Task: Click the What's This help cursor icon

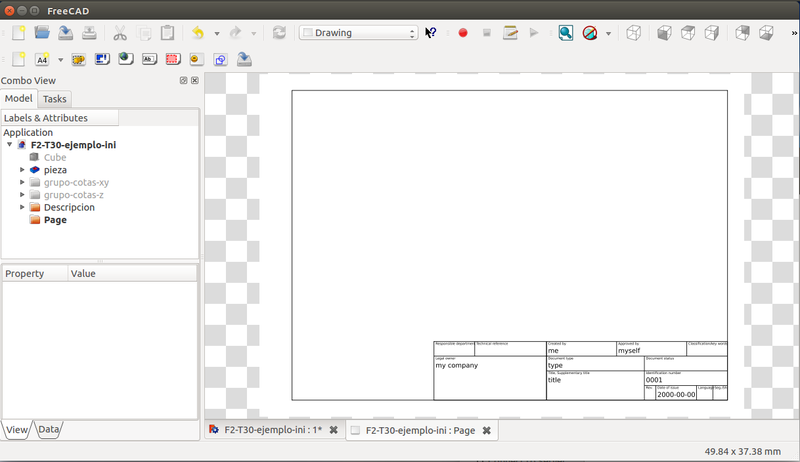Action: pos(431,33)
